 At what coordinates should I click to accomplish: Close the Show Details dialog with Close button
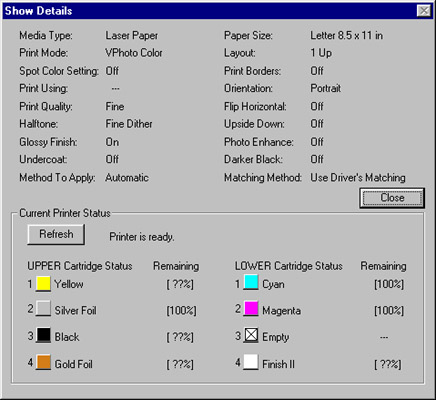click(392, 198)
